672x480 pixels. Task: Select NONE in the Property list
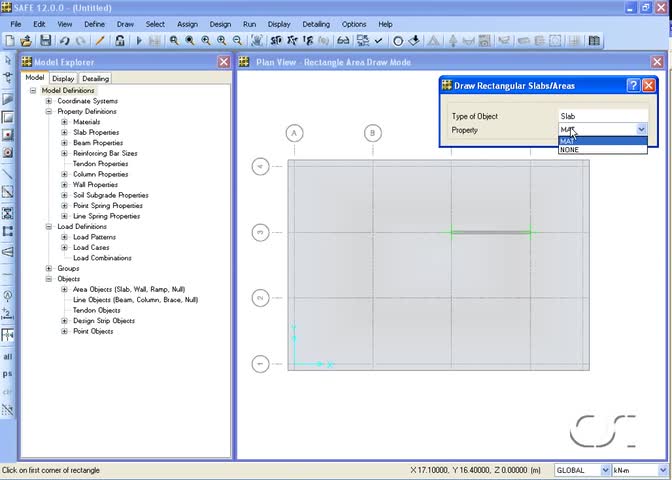tap(603, 150)
